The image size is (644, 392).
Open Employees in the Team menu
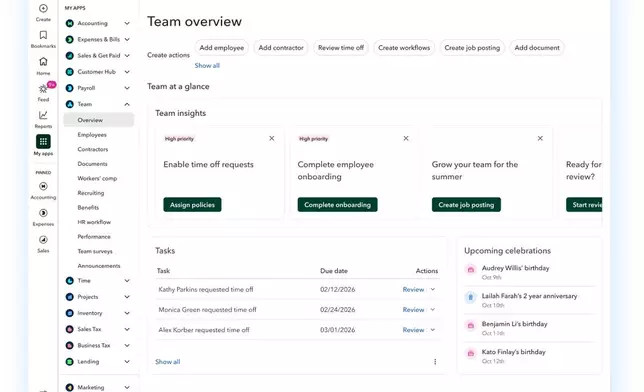click(92, 135)
